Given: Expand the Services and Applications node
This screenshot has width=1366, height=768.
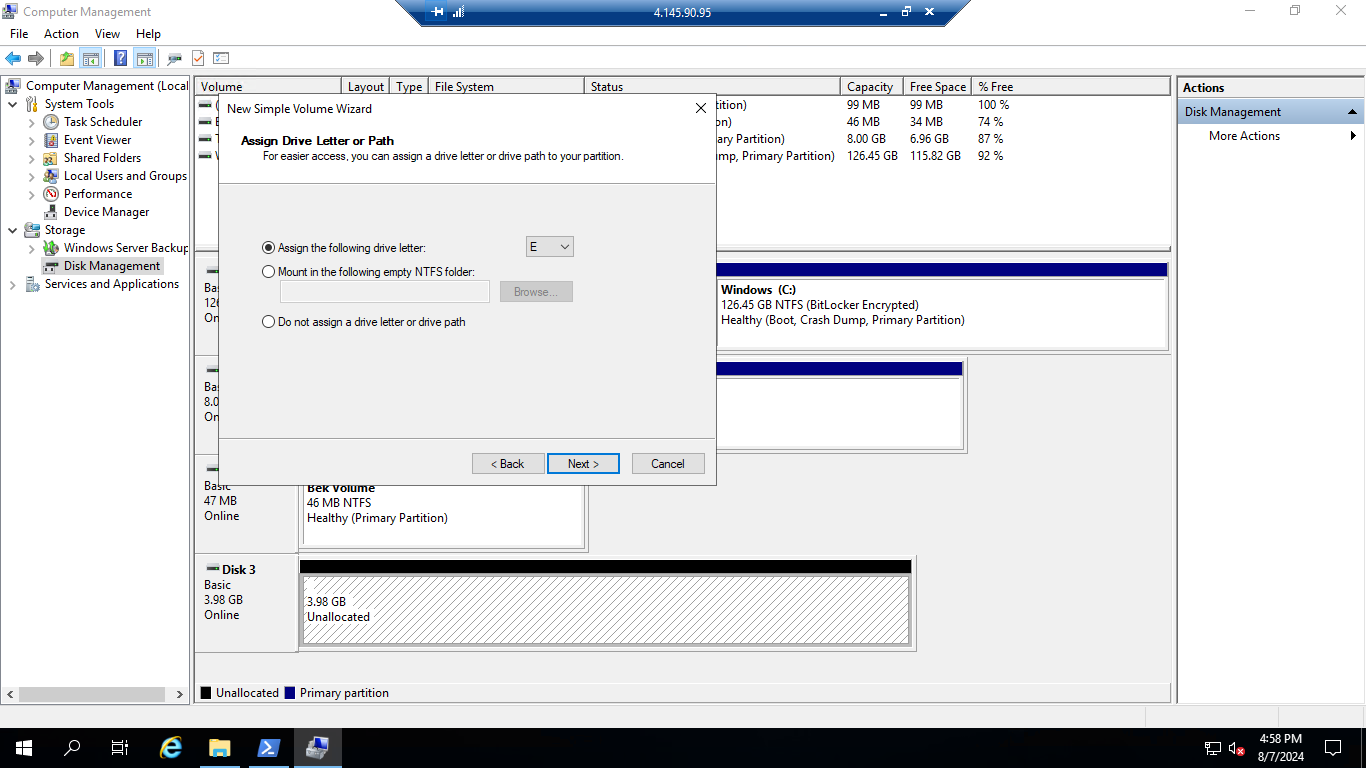Looking at the screenshot, I should pos(12,284).
